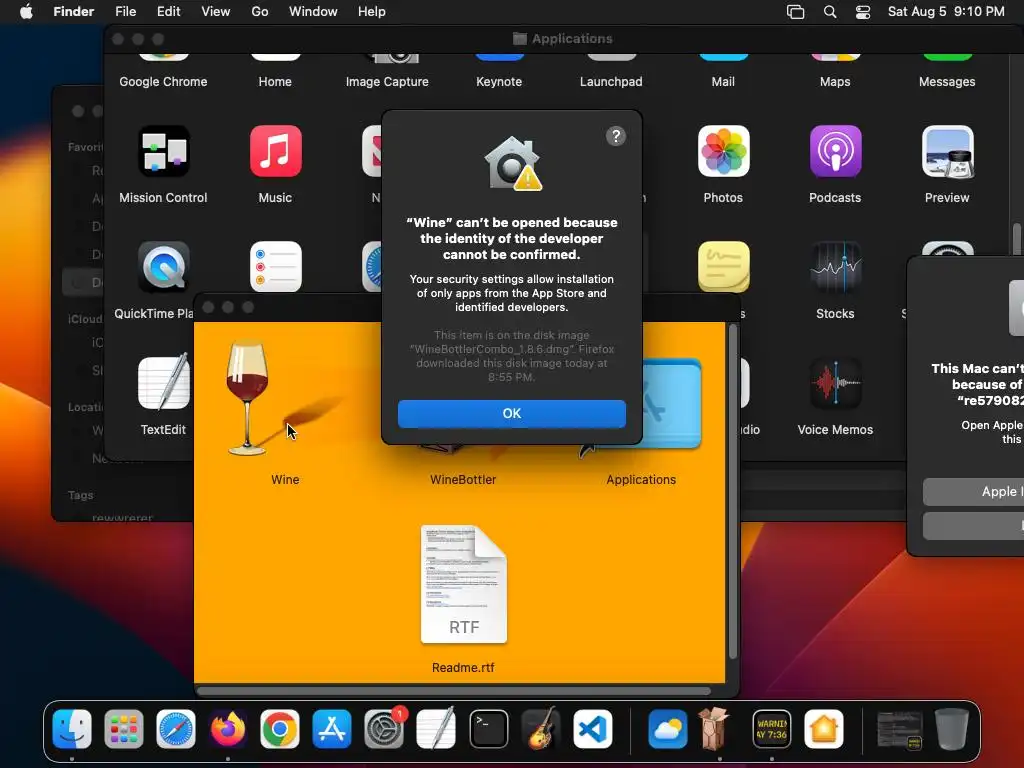
Task: Open the Trash in the Dock
Action: tap(952, 729)
